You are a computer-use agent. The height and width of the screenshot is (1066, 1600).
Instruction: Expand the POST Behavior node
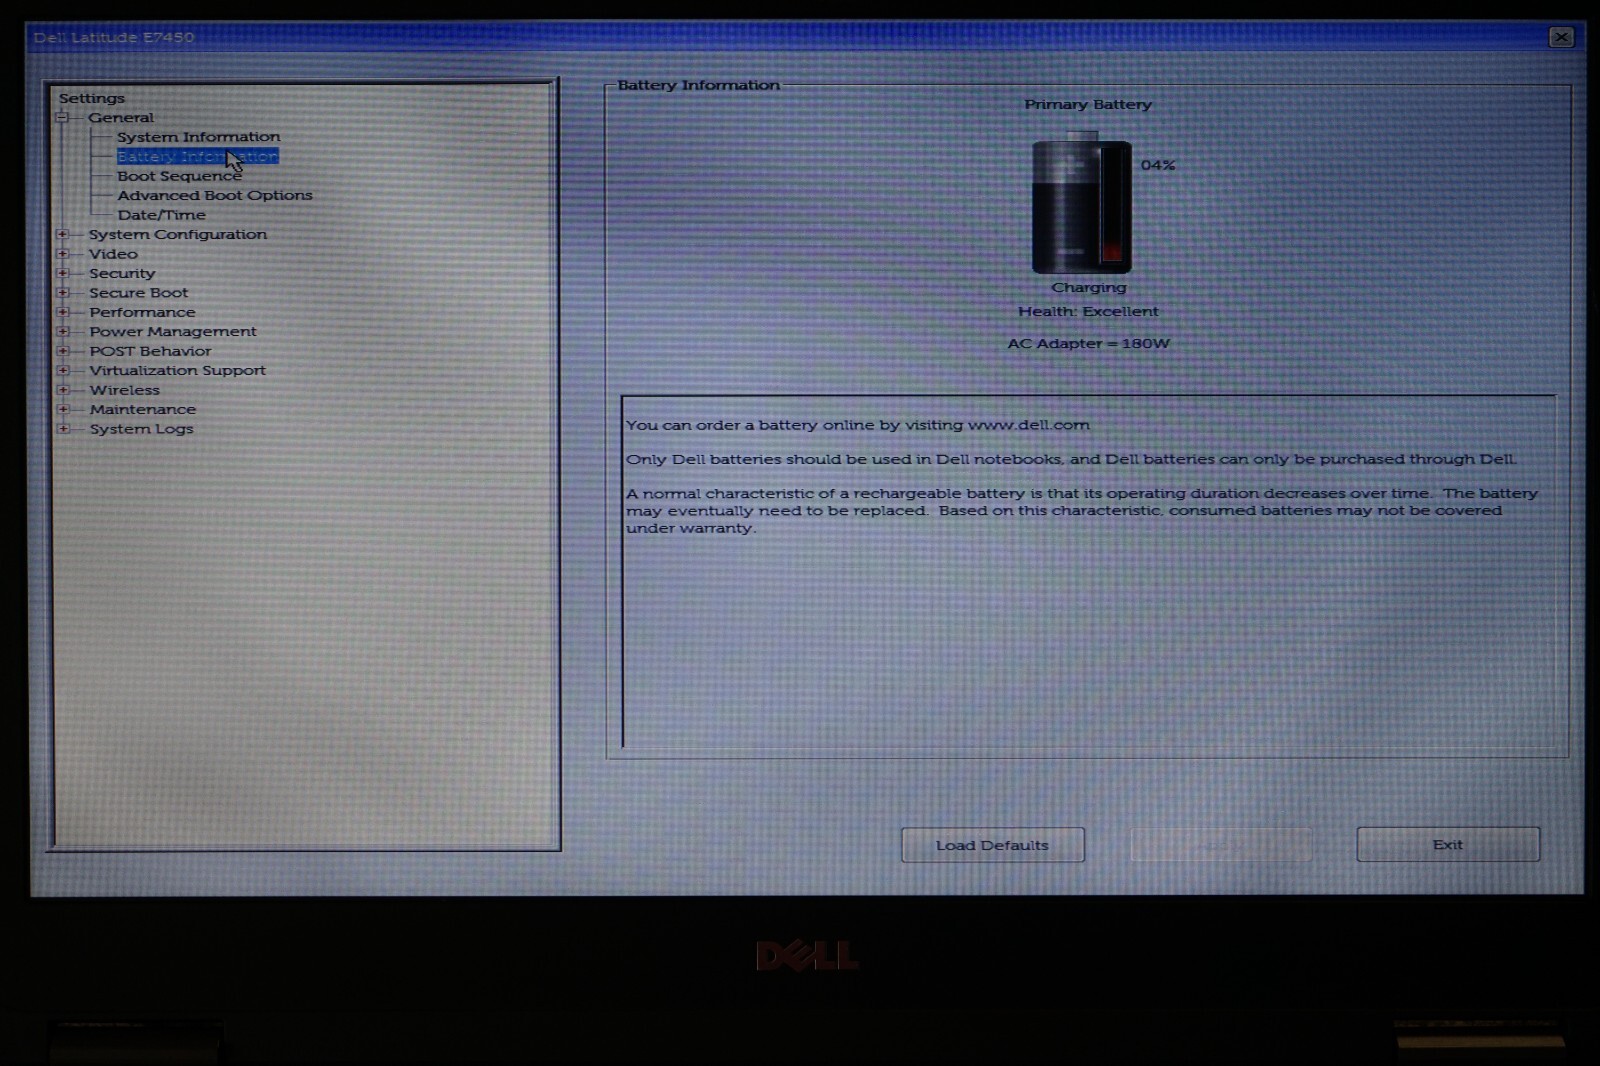pos(63,351)
